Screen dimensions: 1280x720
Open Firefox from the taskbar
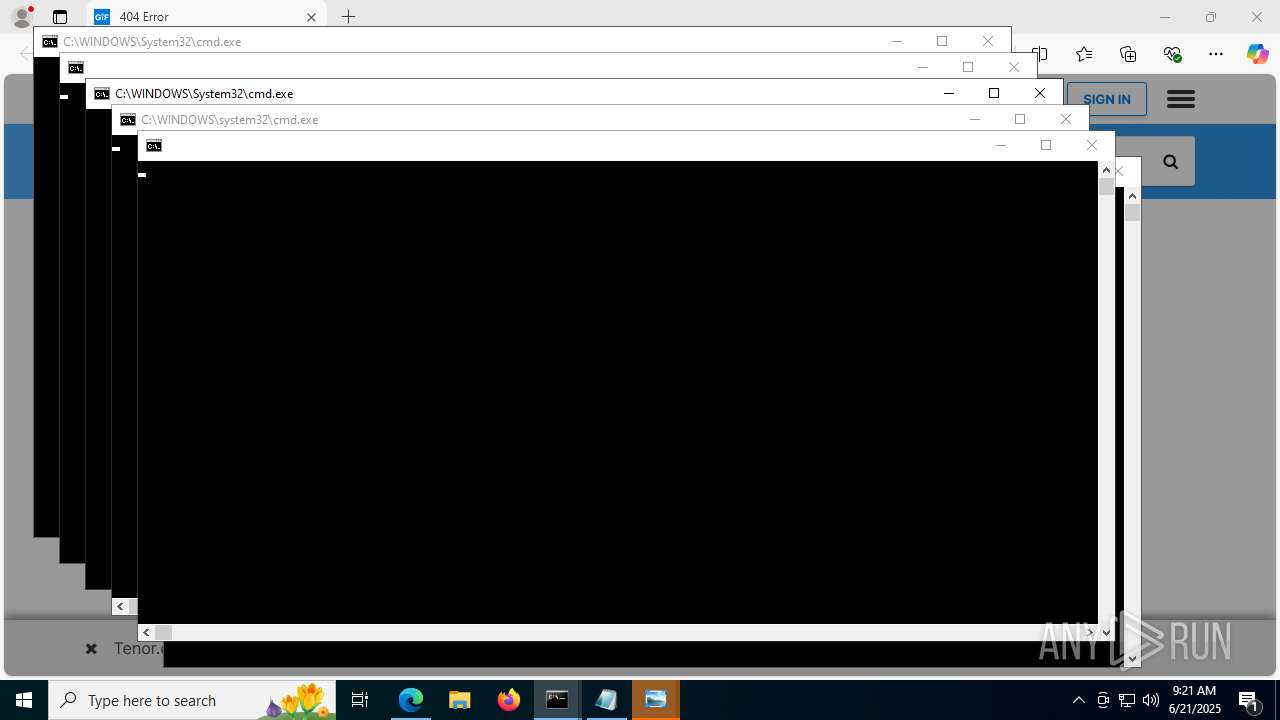(509, 700)
